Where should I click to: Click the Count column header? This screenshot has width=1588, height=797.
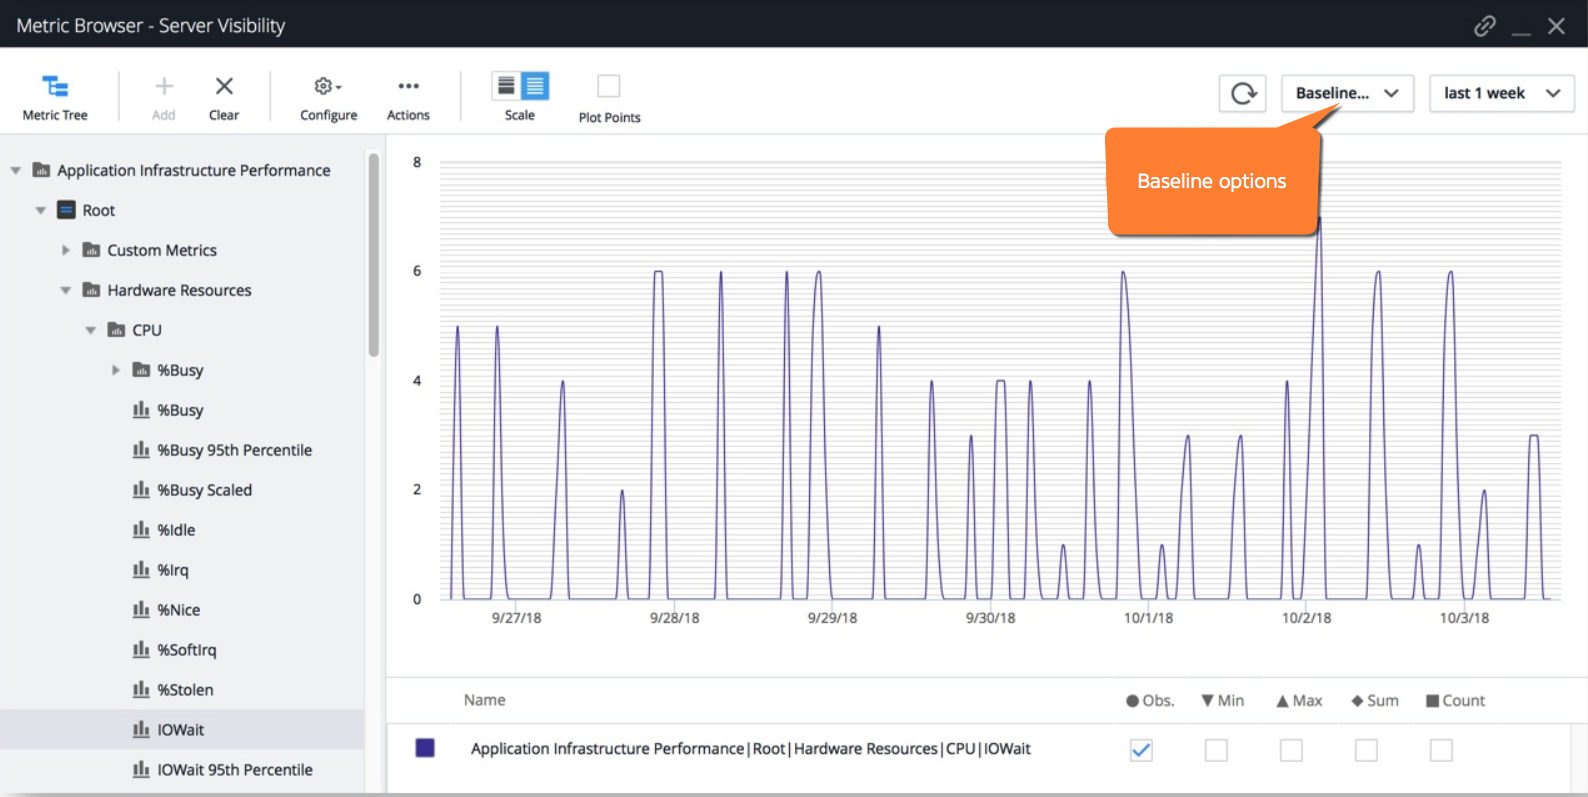pos(1455,700)
